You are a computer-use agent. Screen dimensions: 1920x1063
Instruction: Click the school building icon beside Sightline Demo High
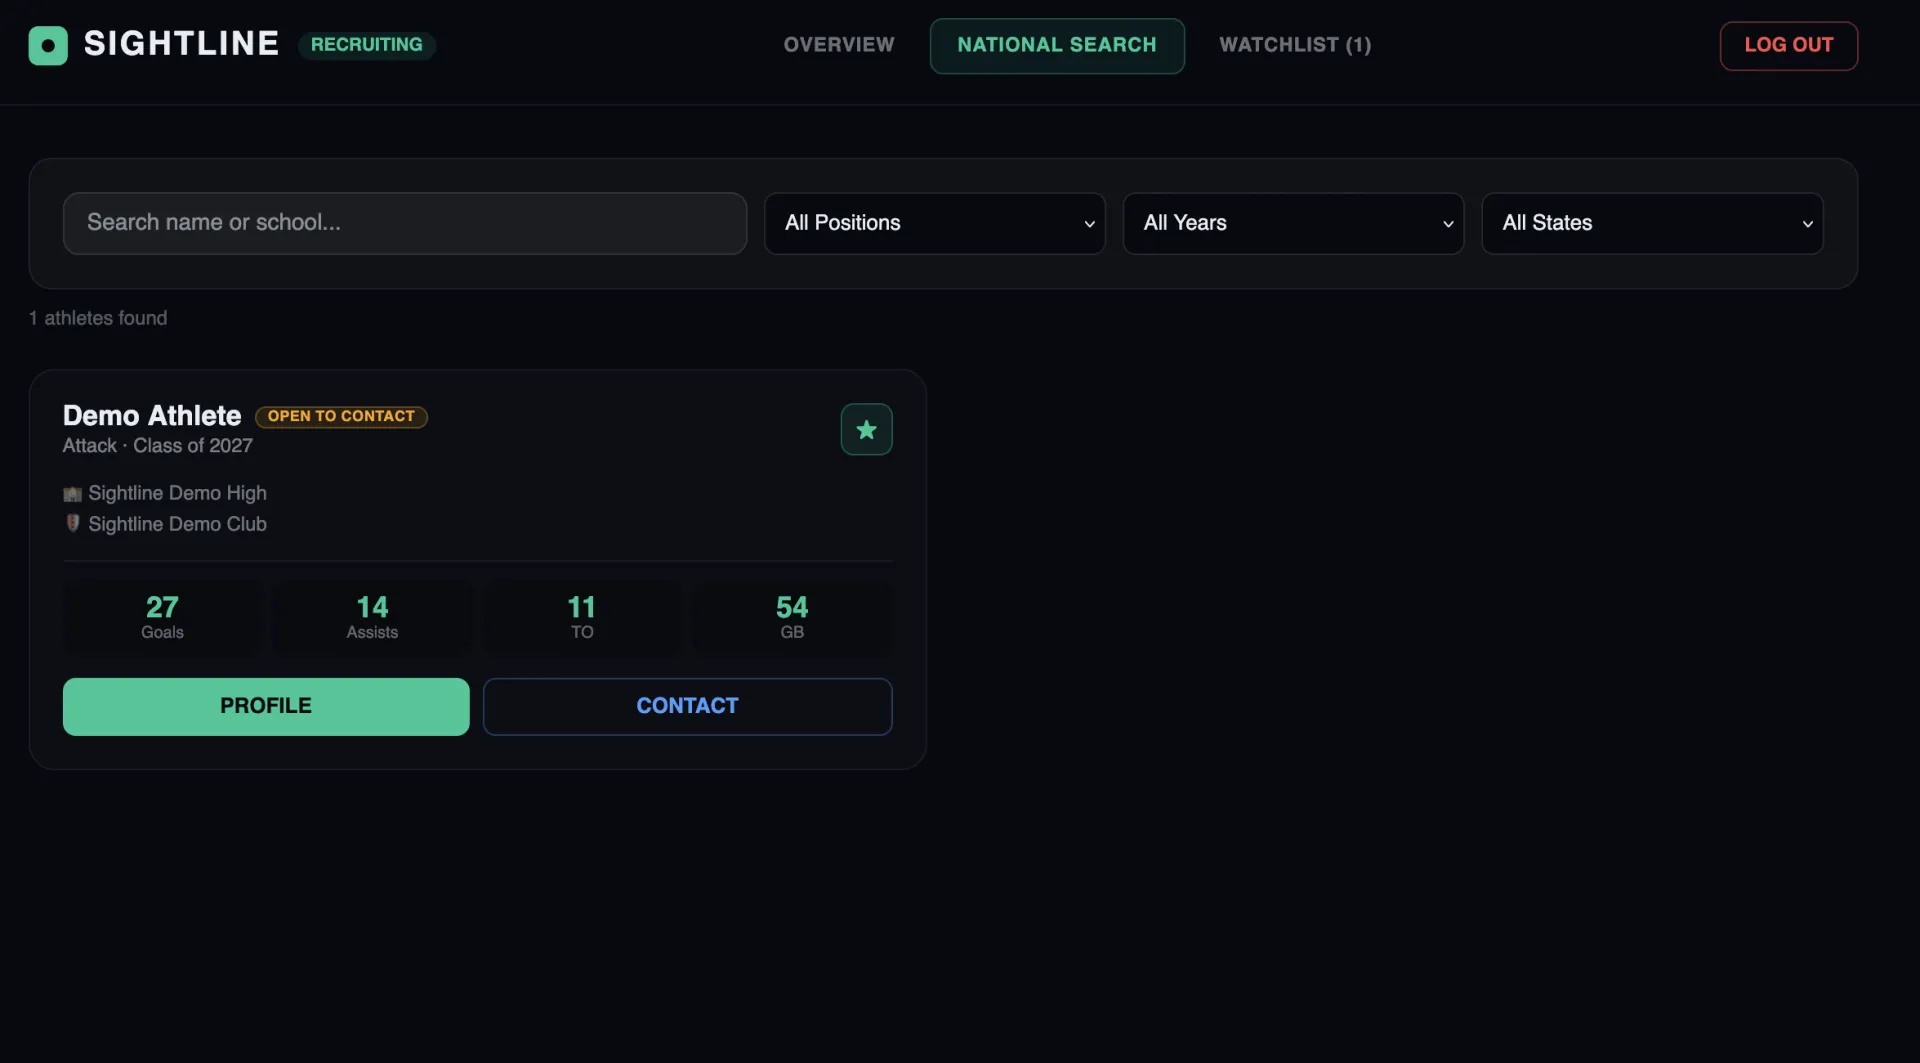click(72, 494)
